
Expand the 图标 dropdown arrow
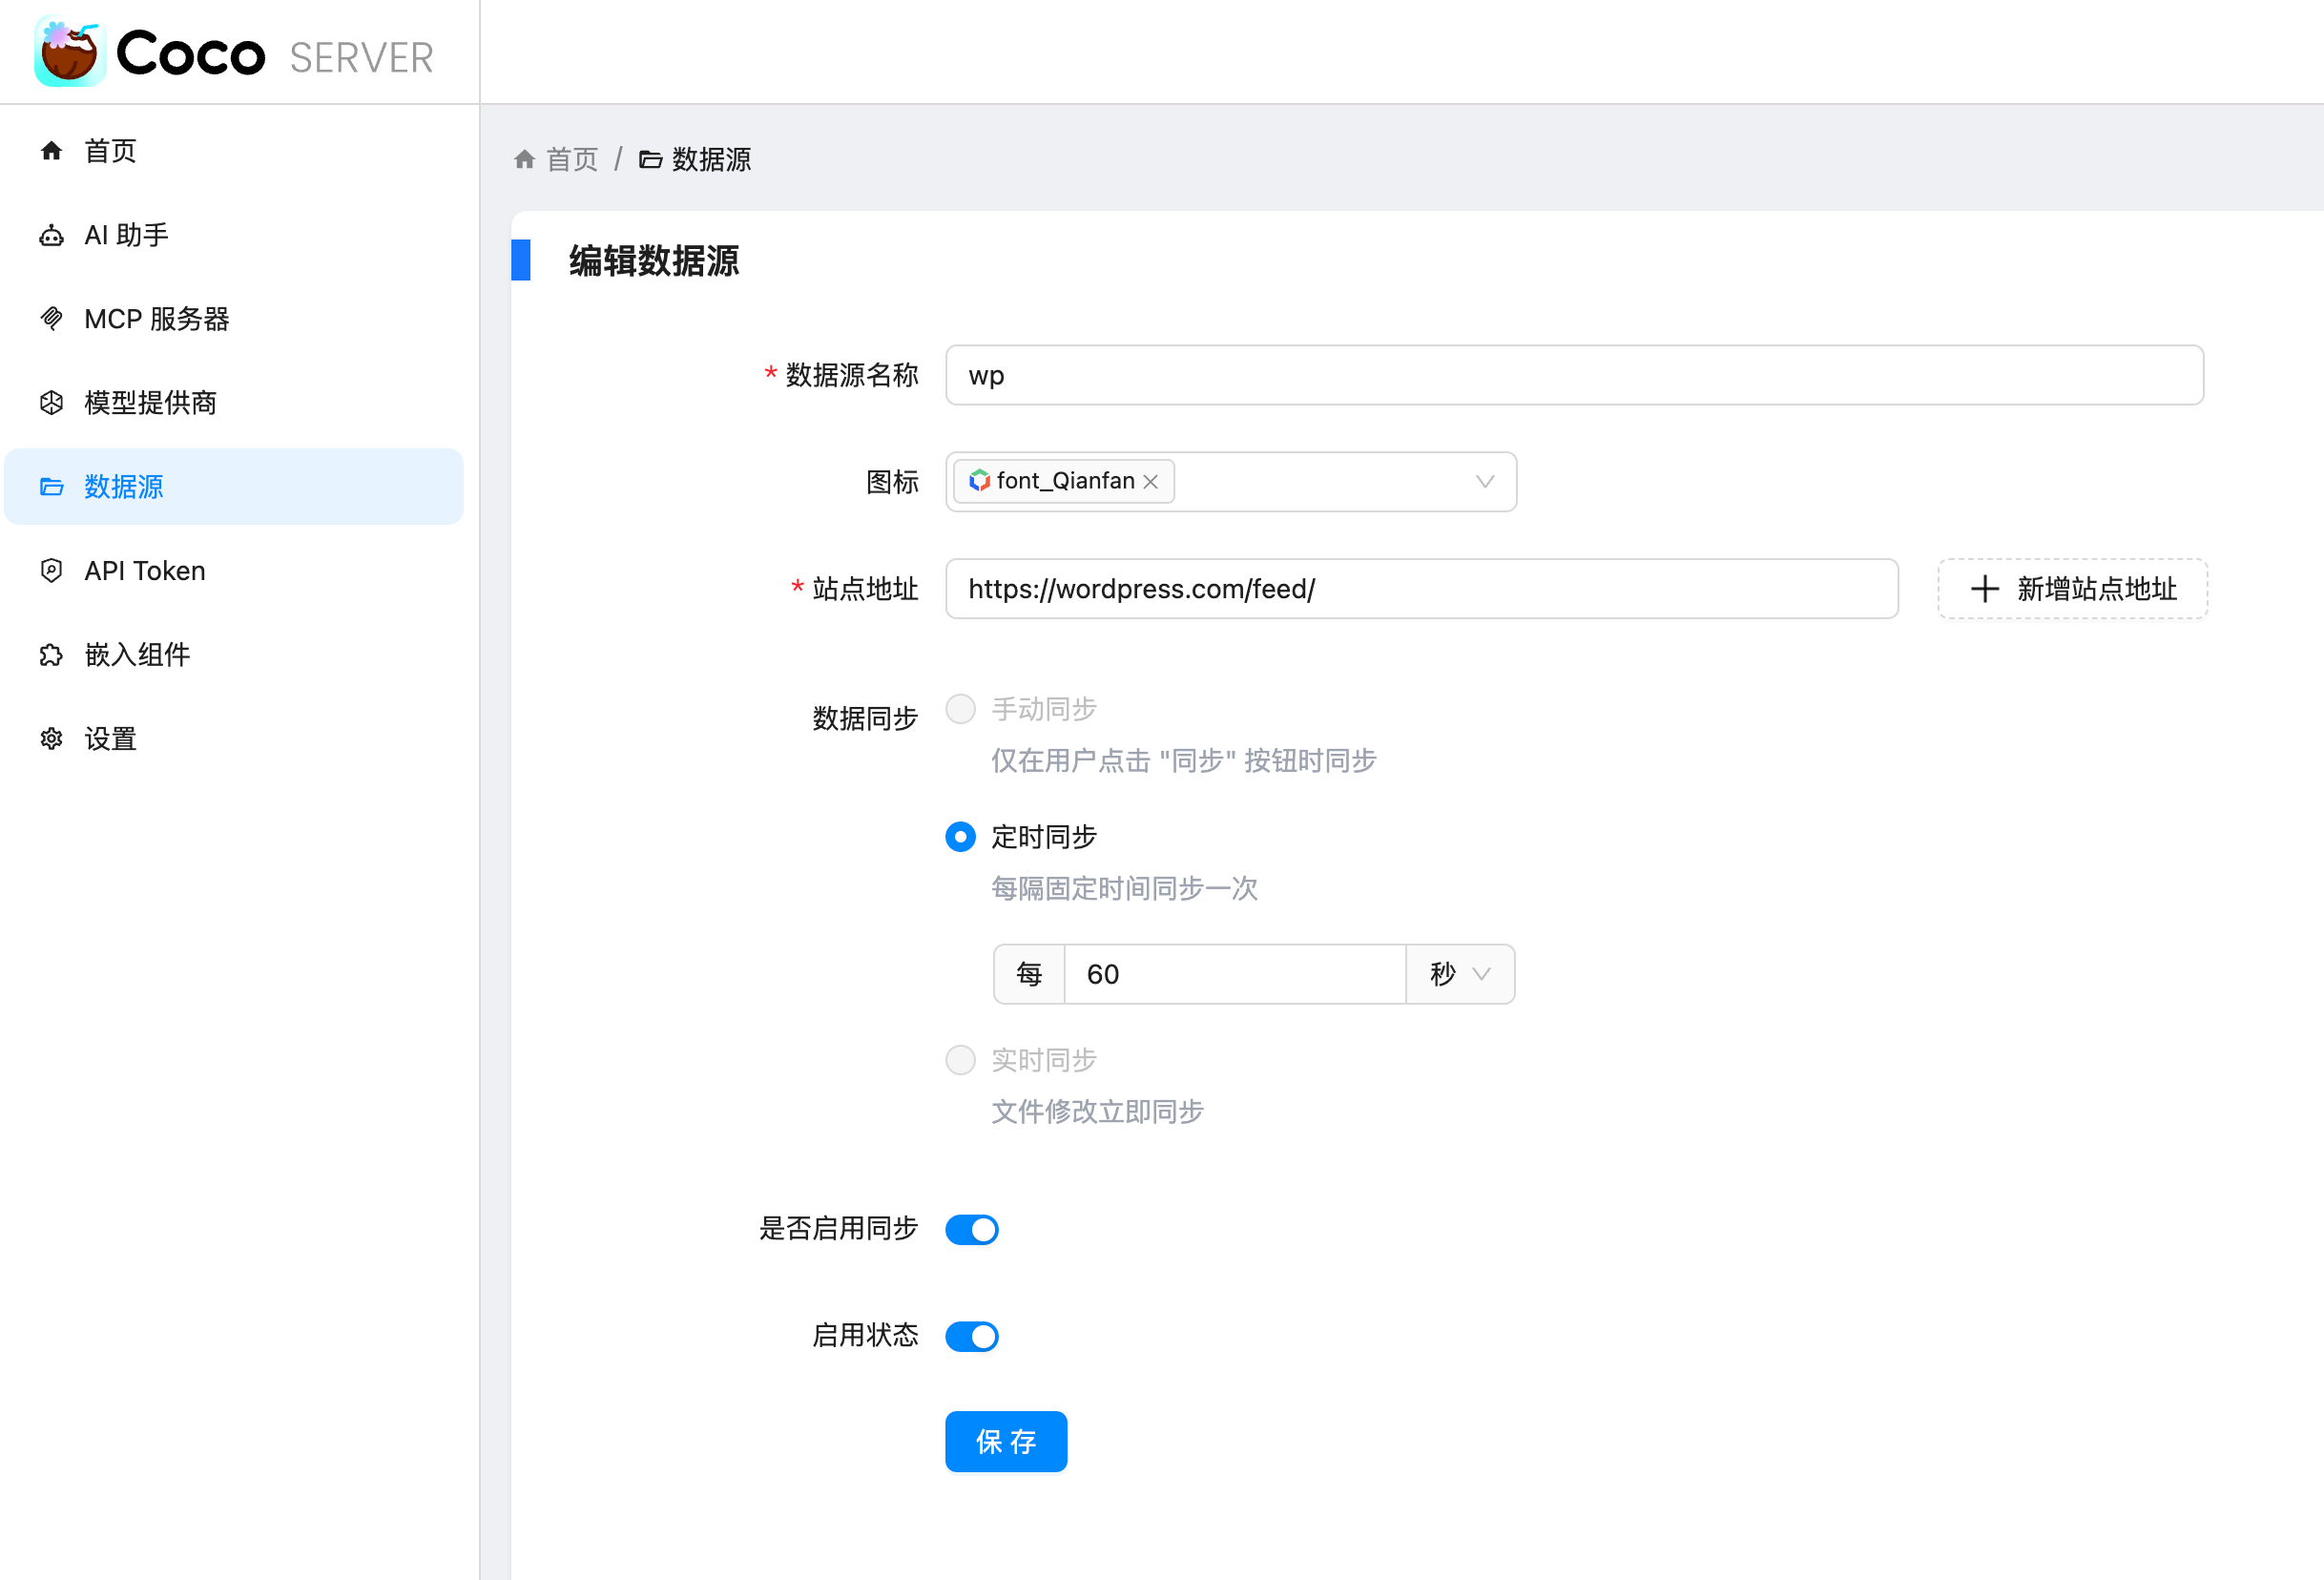coord(1485,482)
